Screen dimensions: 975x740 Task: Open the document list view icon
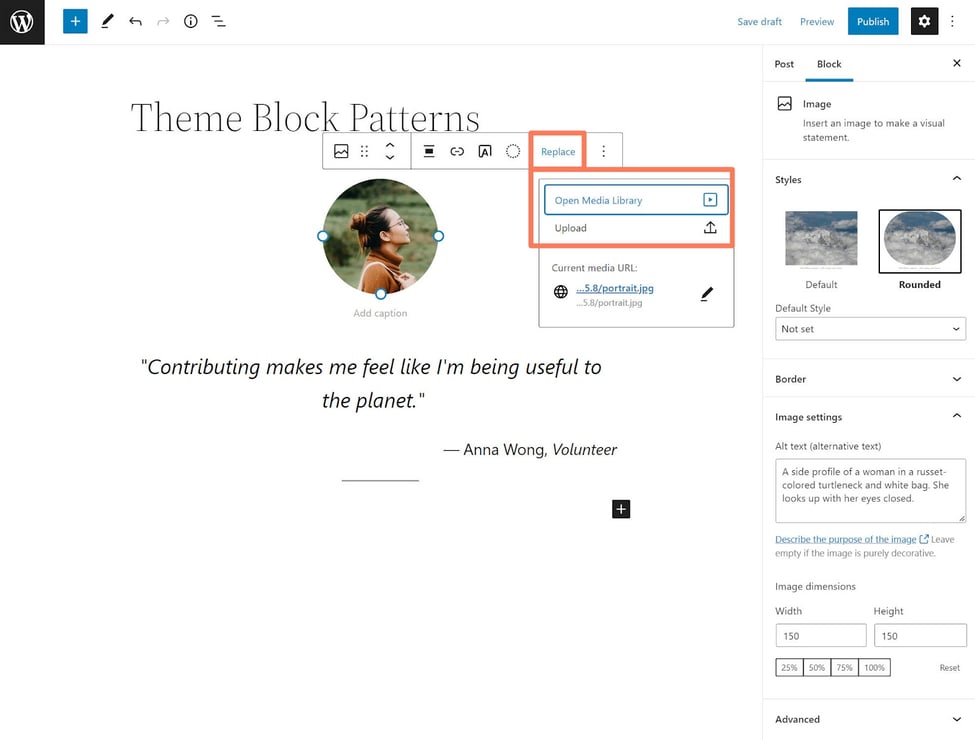coord(219,21)
